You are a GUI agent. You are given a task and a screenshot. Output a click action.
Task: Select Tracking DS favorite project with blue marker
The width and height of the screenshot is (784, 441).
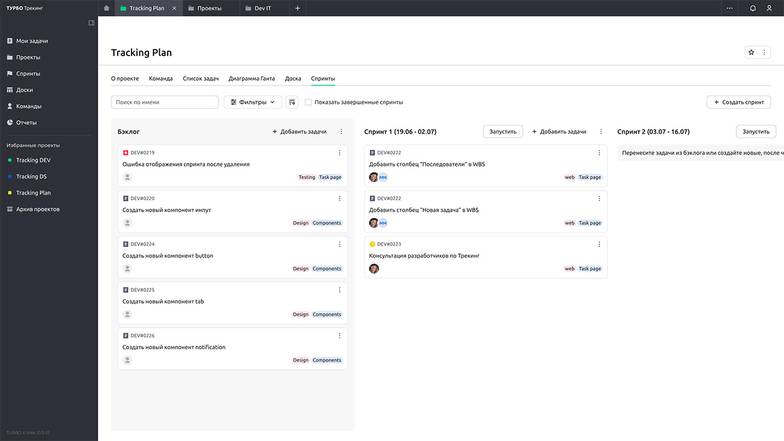tap(32, 176)
